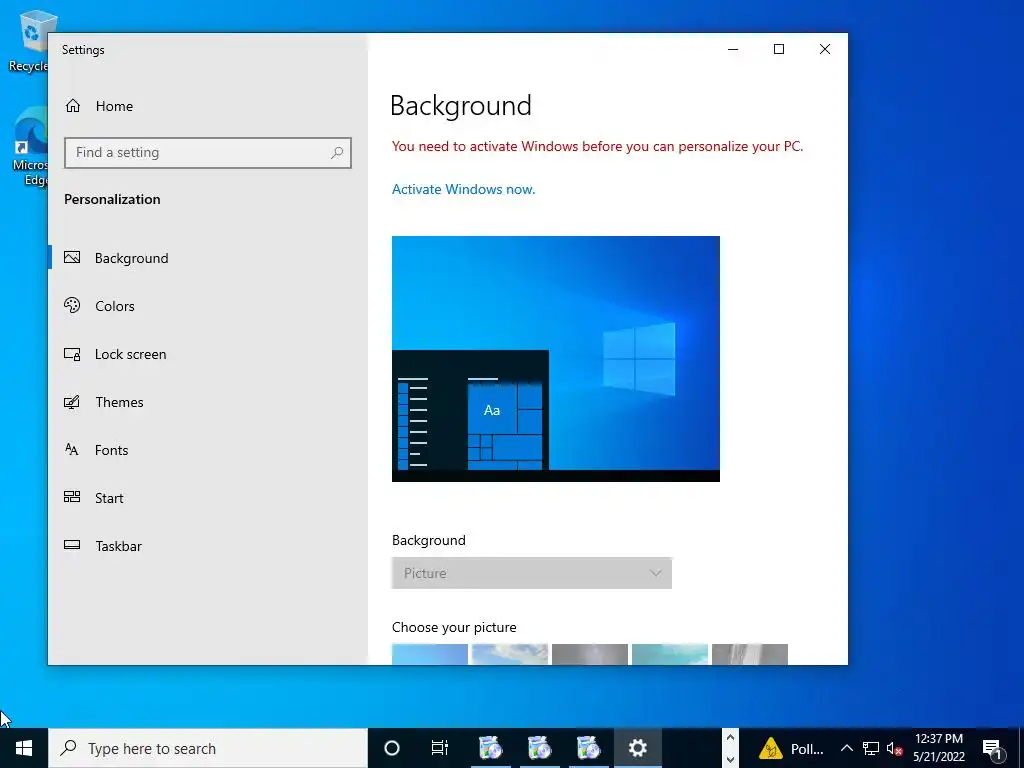
Task: Open the Background picture type dropdown
Action: [532, 573]
